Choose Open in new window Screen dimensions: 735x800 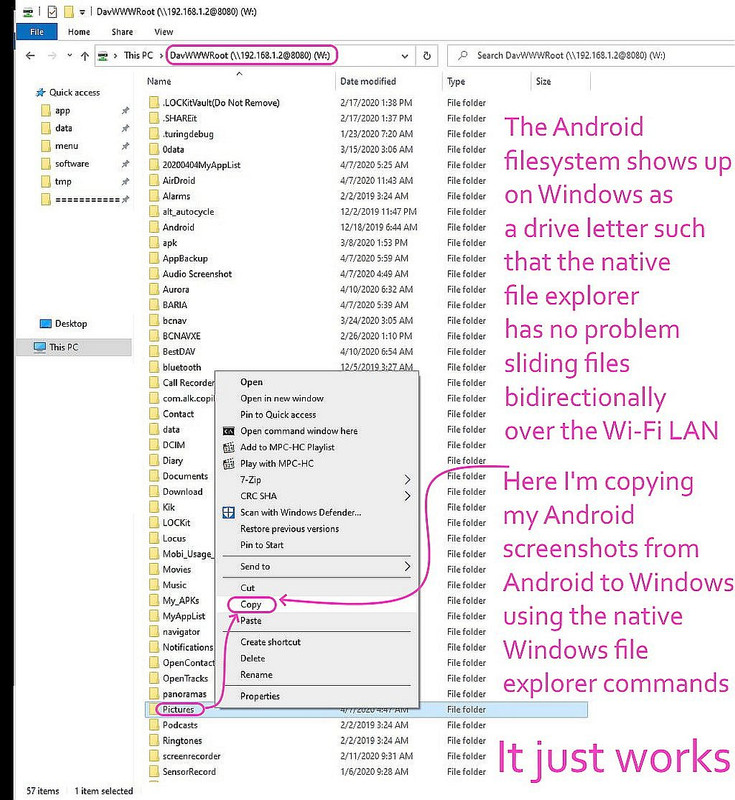coord(282,398)
